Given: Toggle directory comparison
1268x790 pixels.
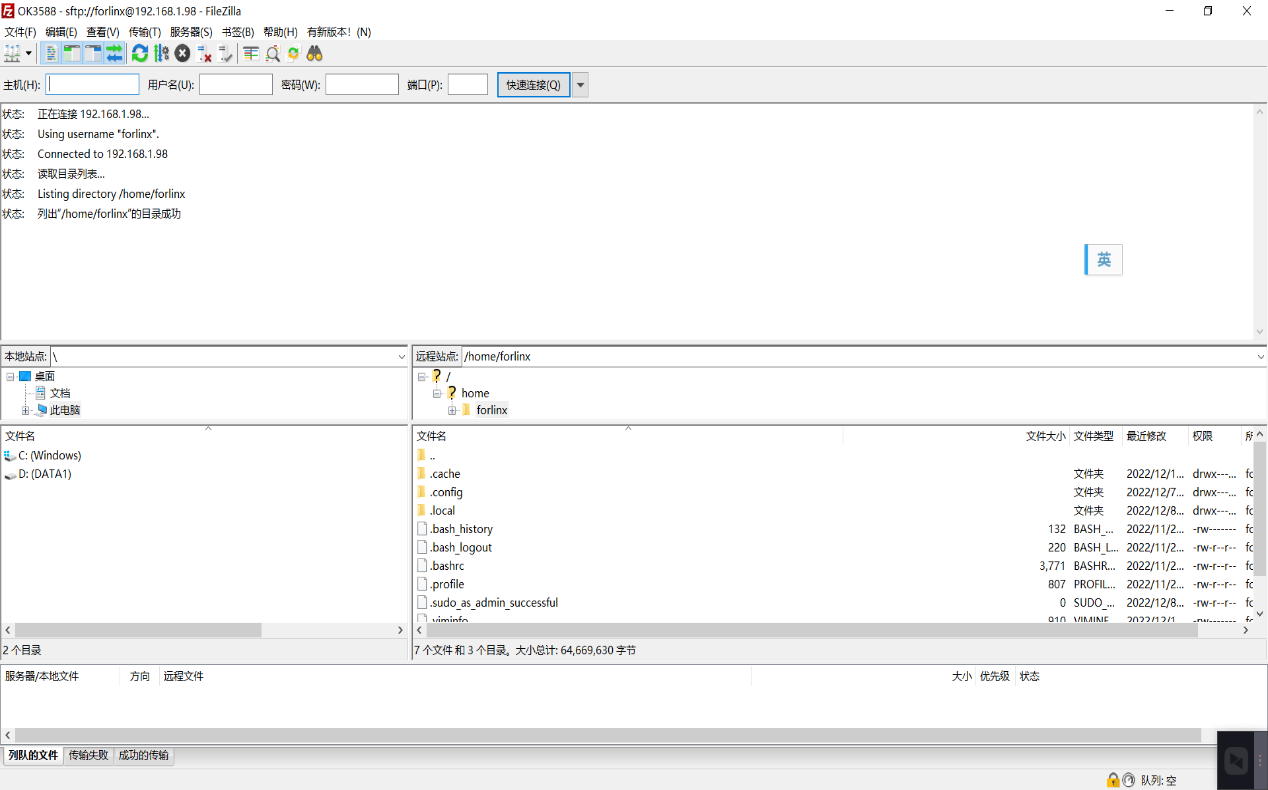Looking at the screenshot, I should 272,53.
